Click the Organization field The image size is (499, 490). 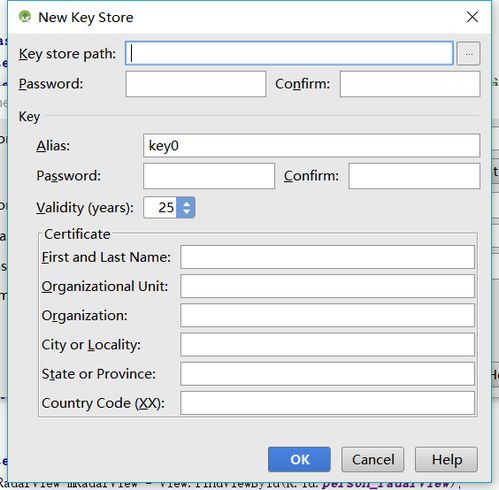tap(328, 315)
